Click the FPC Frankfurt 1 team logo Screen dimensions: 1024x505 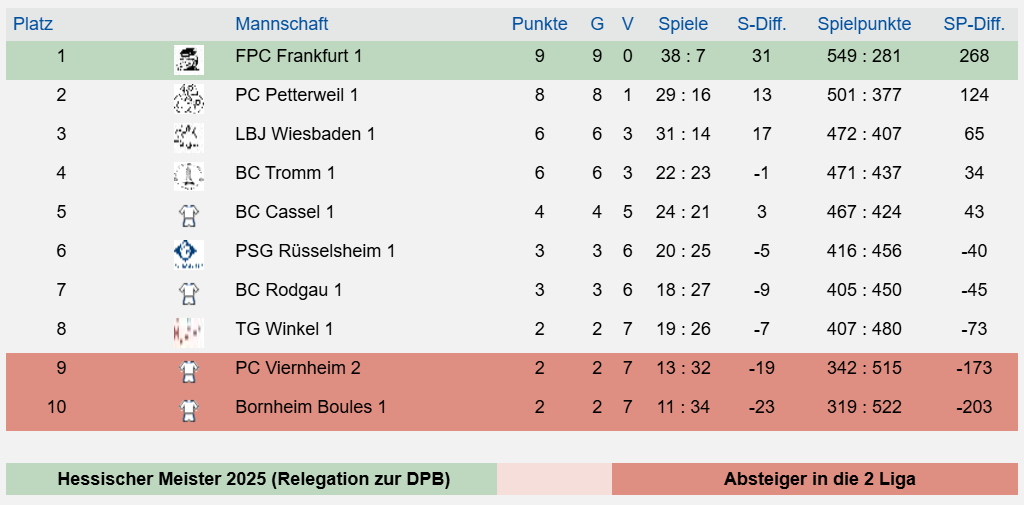[188, 59]
